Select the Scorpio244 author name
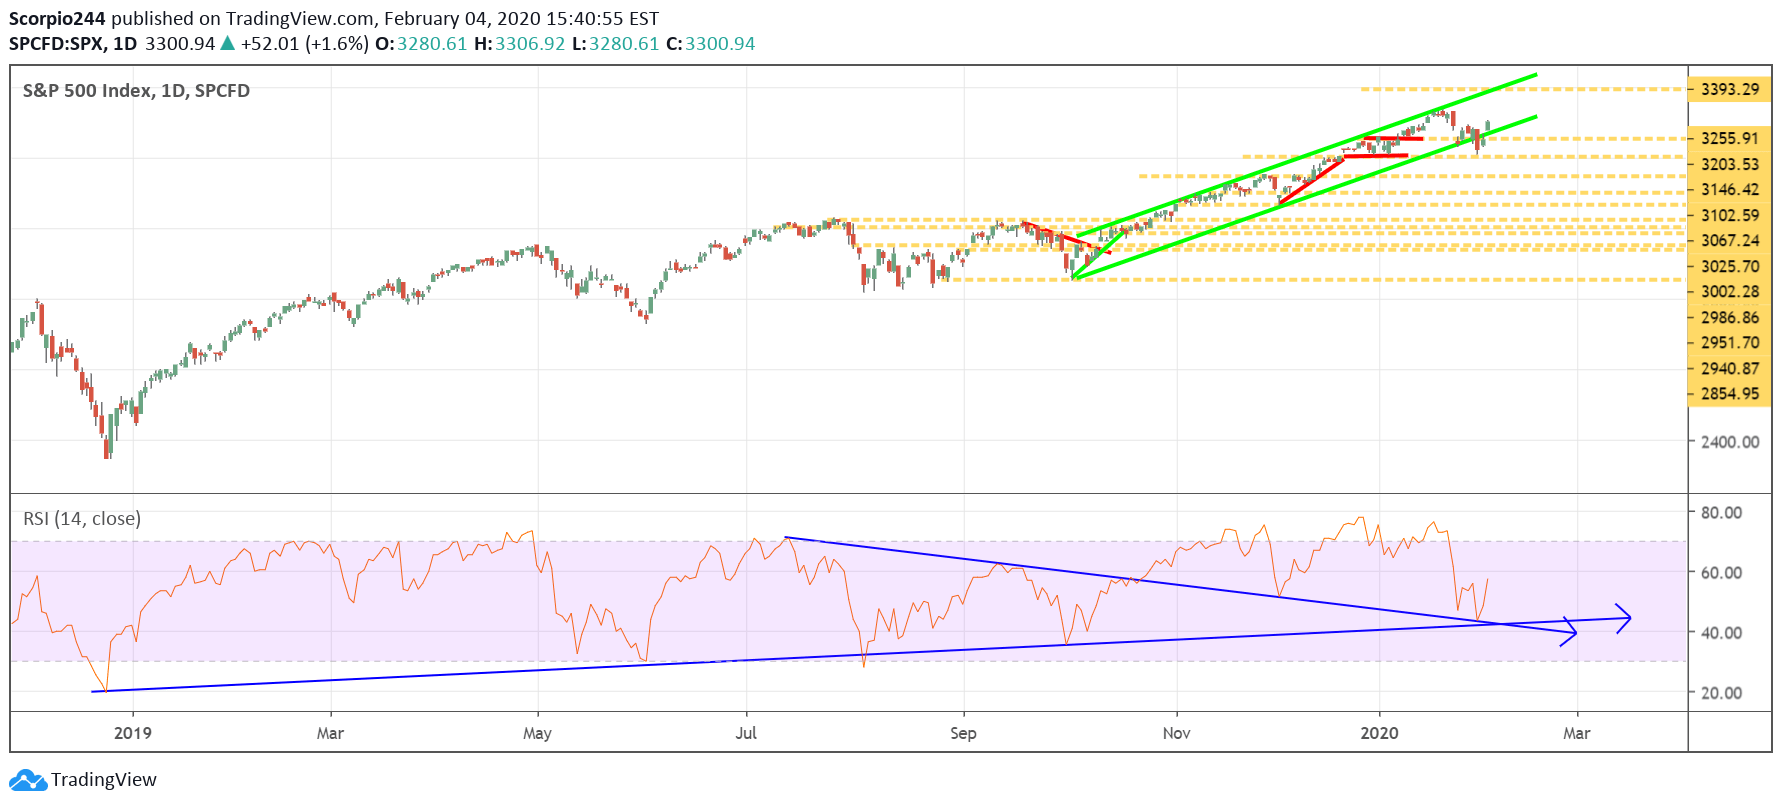Screen dimensions: 1782x807 point(57,18)
